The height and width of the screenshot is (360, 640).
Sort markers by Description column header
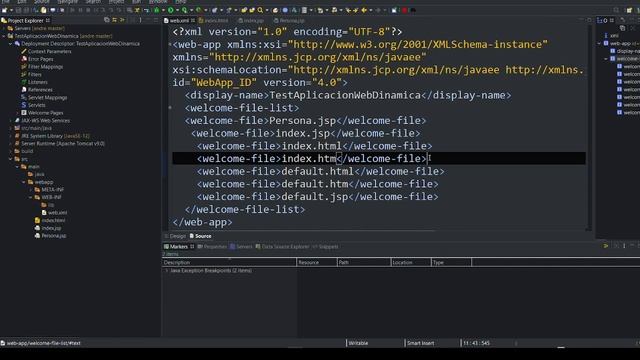229,262
